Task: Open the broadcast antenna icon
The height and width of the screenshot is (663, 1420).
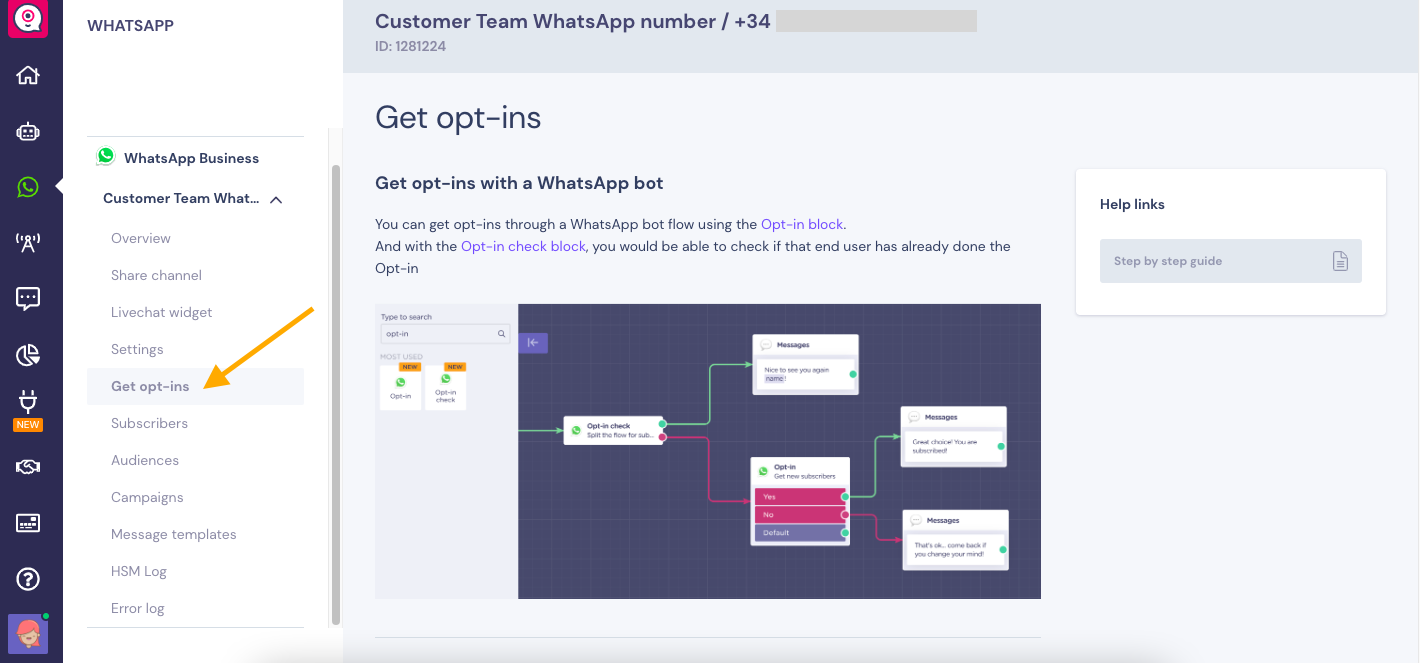Action: click(x=28, y=242)
